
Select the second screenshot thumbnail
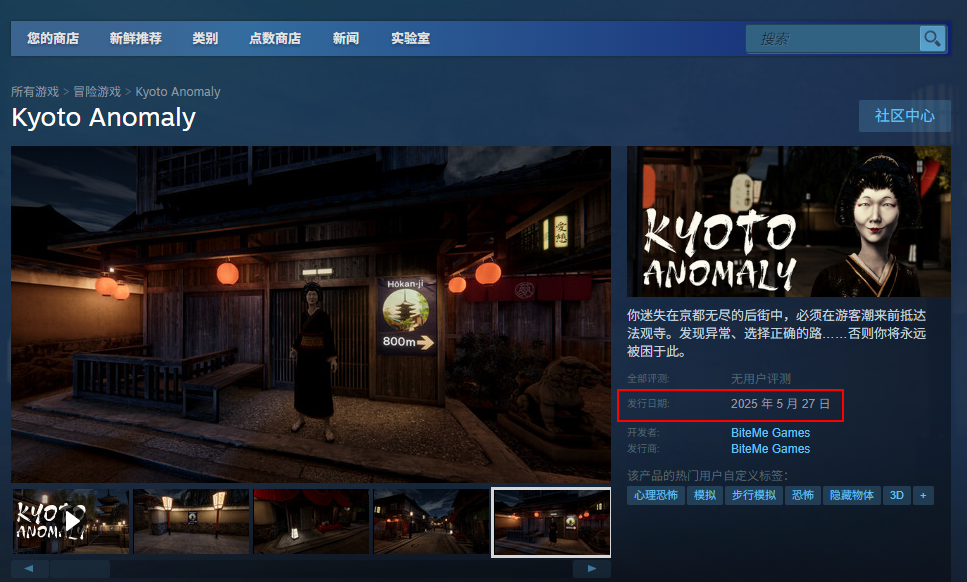pos(191,521)
